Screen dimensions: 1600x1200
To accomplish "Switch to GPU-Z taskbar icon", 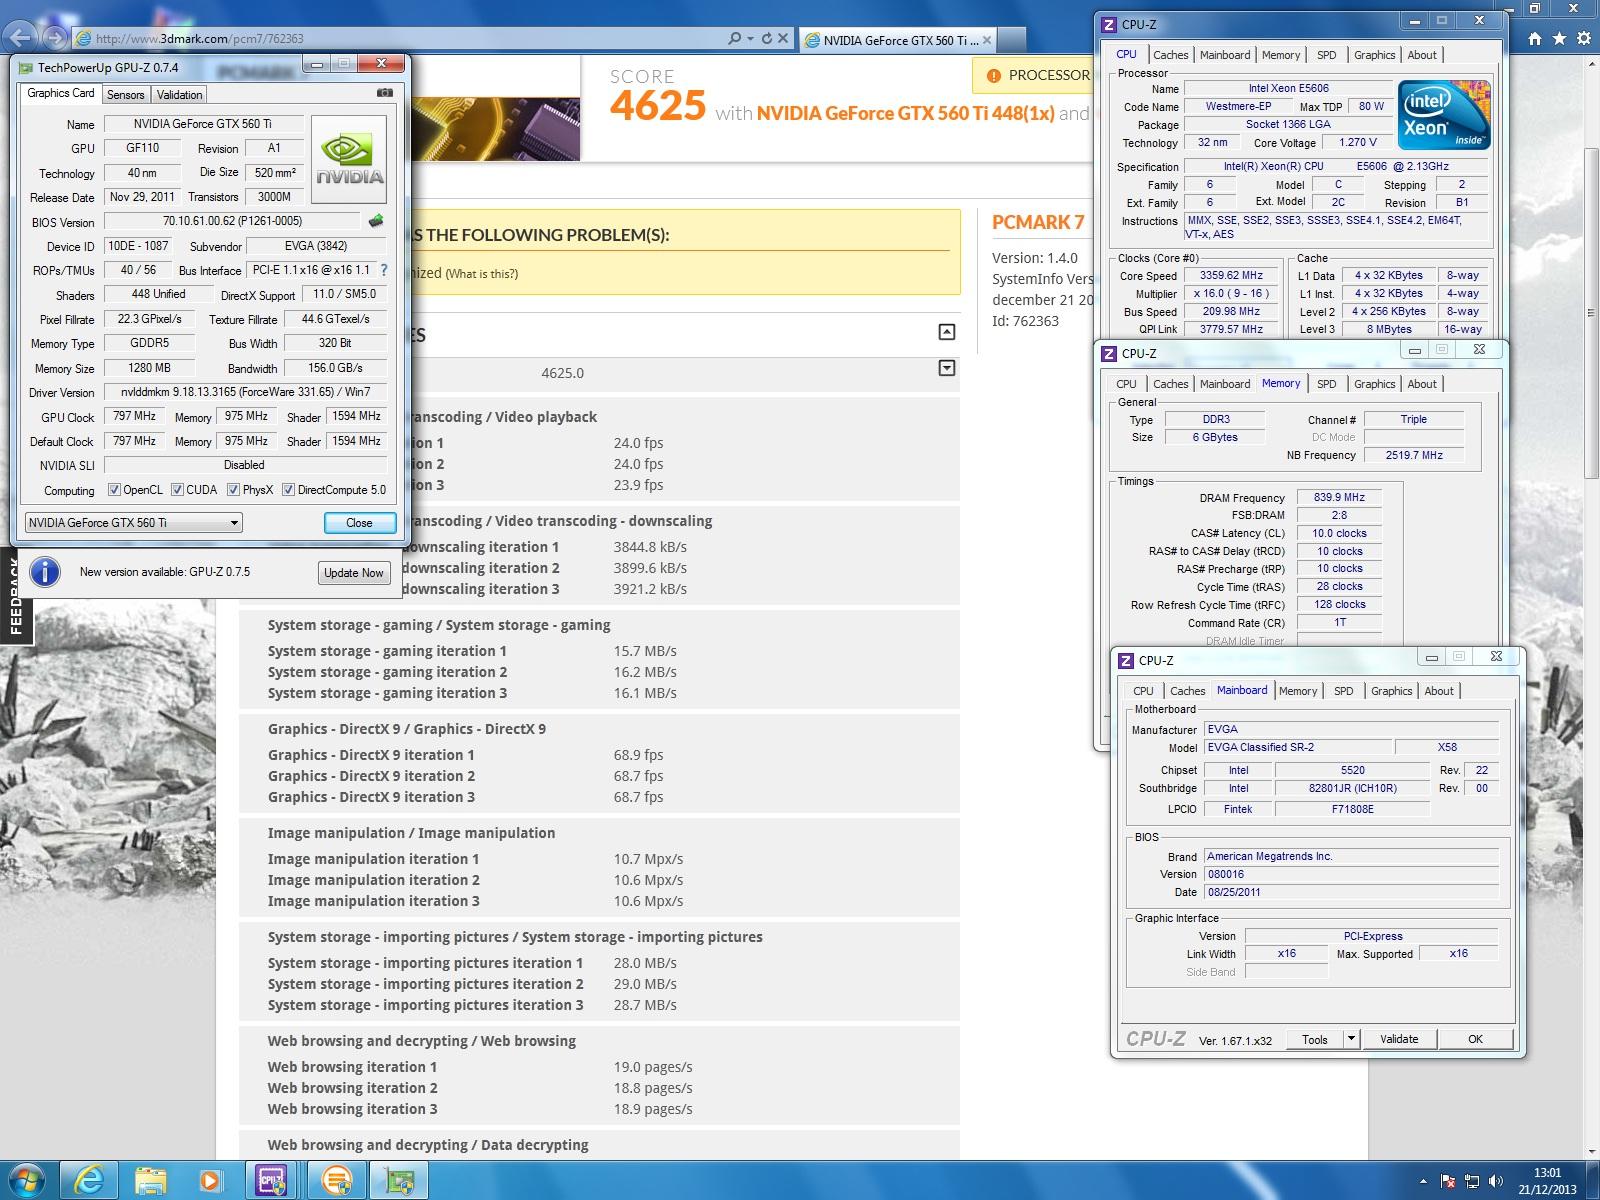I will [400, 1181].
